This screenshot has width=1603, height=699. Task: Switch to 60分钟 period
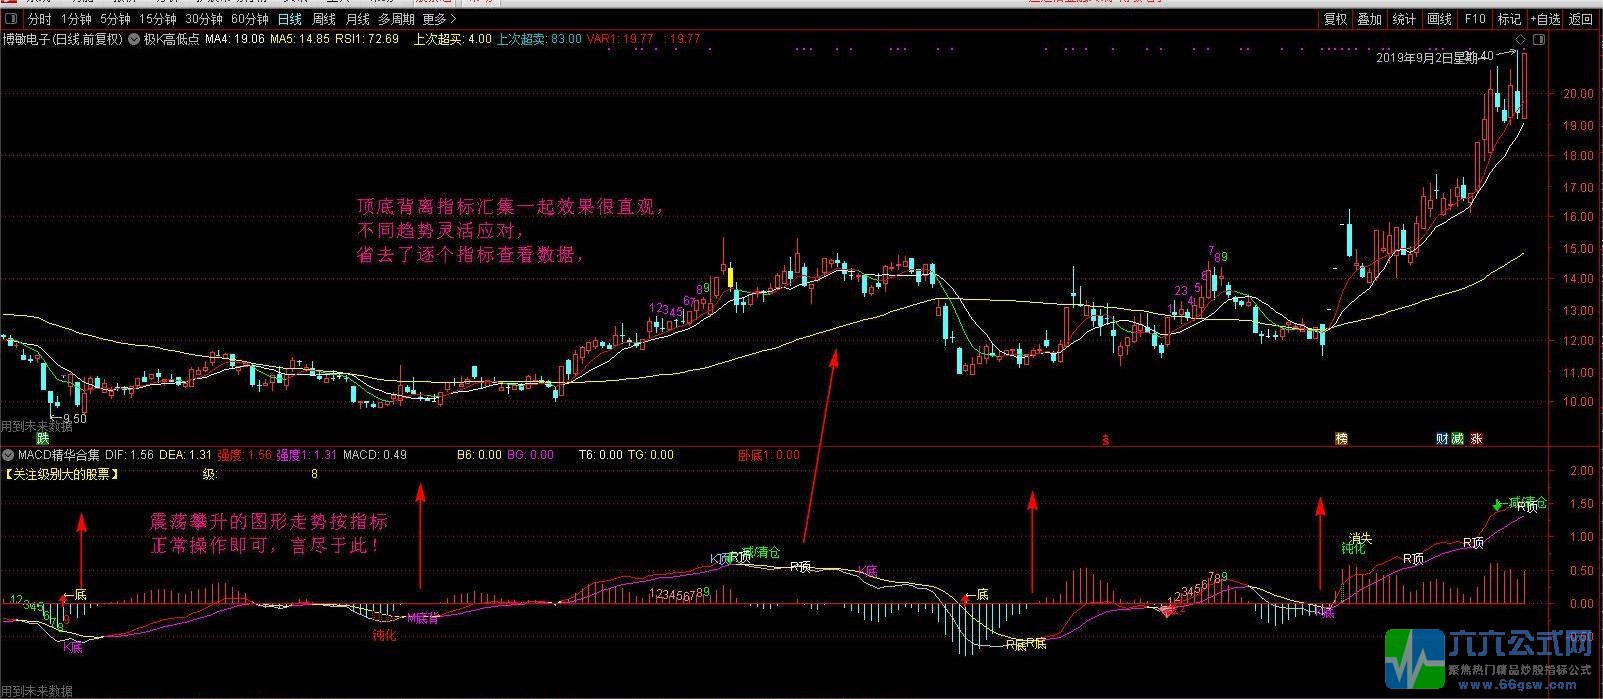point(249,19)
